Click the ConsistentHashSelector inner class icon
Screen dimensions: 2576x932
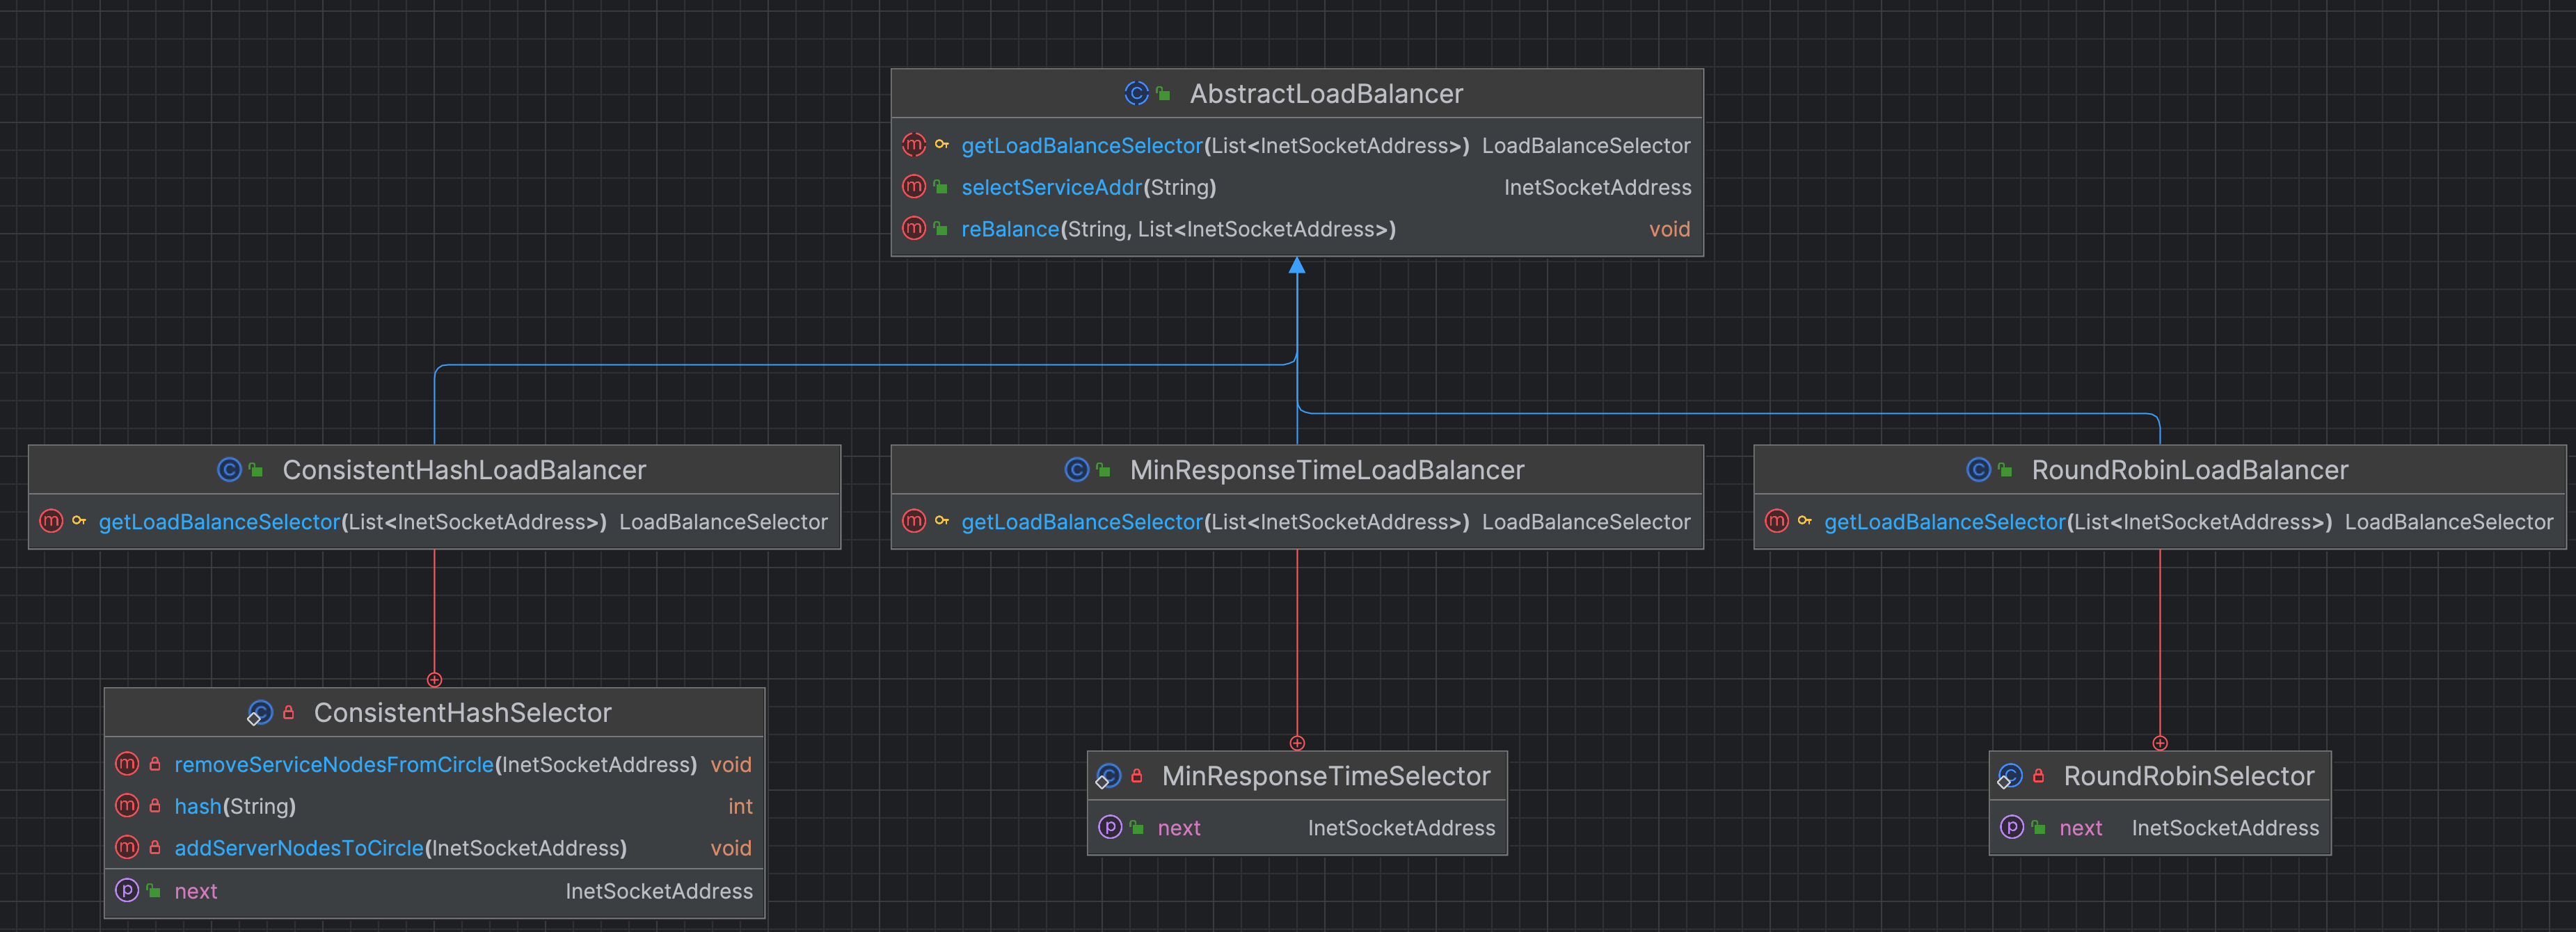260,713
